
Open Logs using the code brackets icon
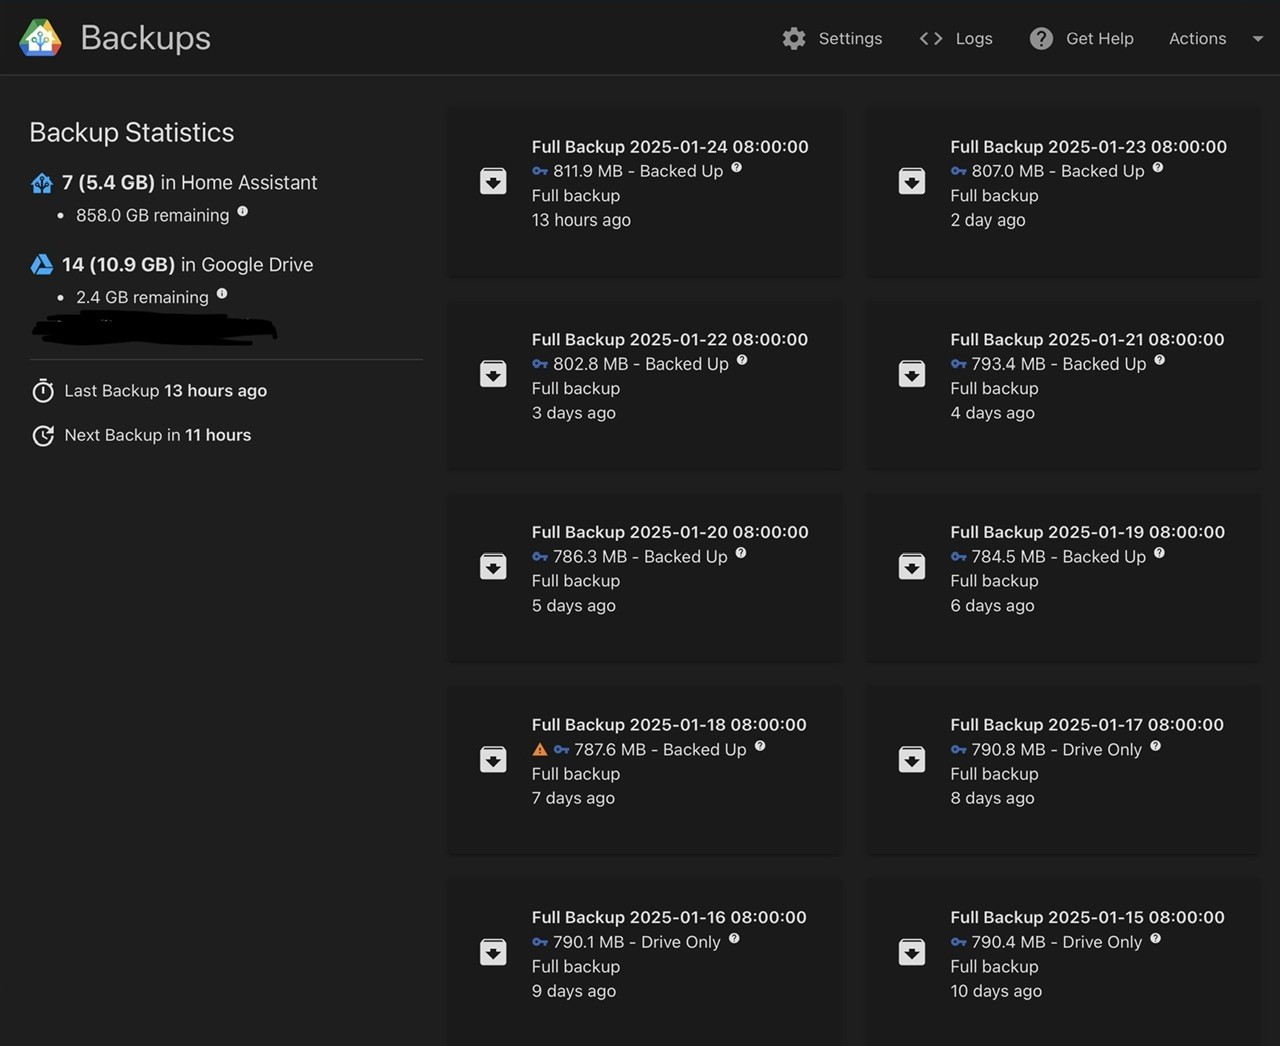point(931,38)
